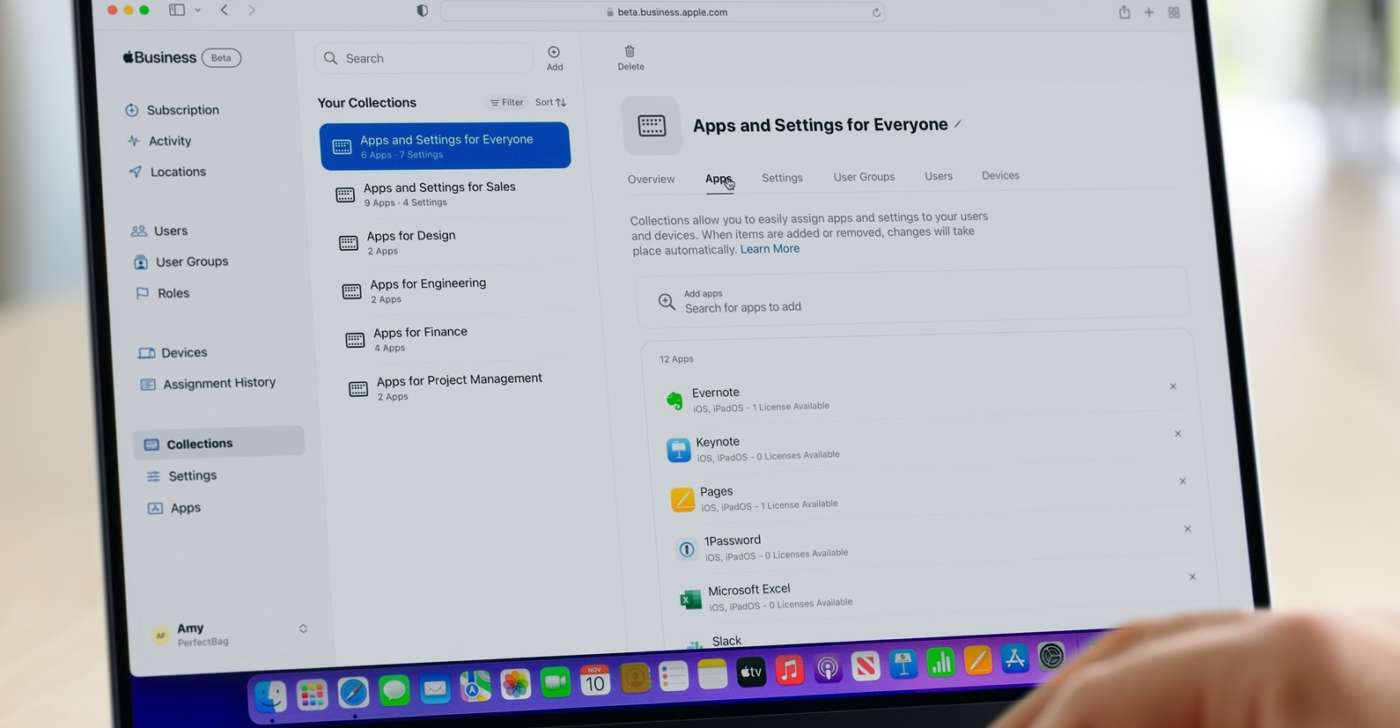Select the Apps tab of the collection
Image resolution: width=1400 pixels, height=728 pixels.
click(x=719, y=179)
